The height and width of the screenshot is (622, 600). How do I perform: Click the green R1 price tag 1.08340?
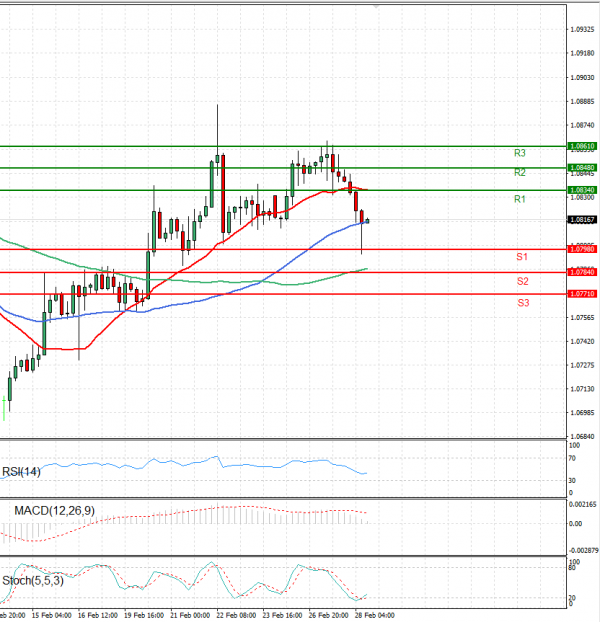[582, 190]
